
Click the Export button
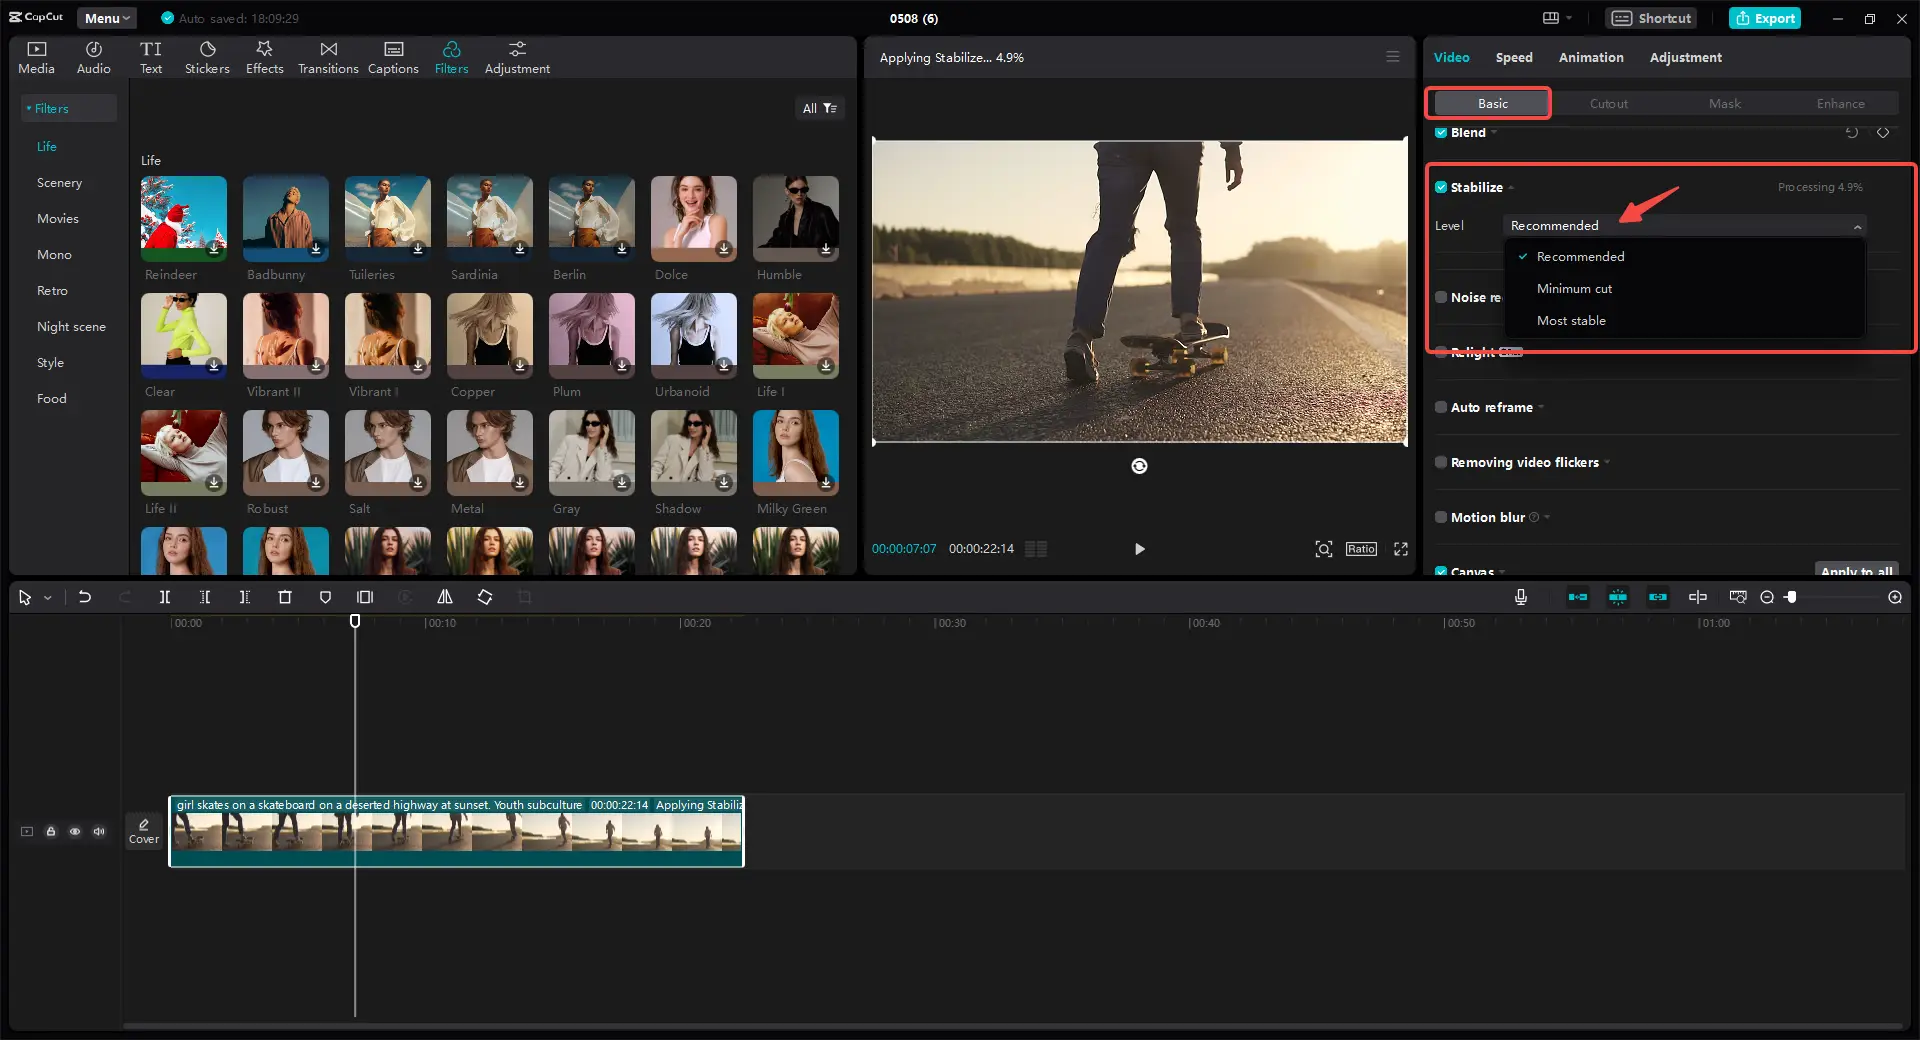1765,18
